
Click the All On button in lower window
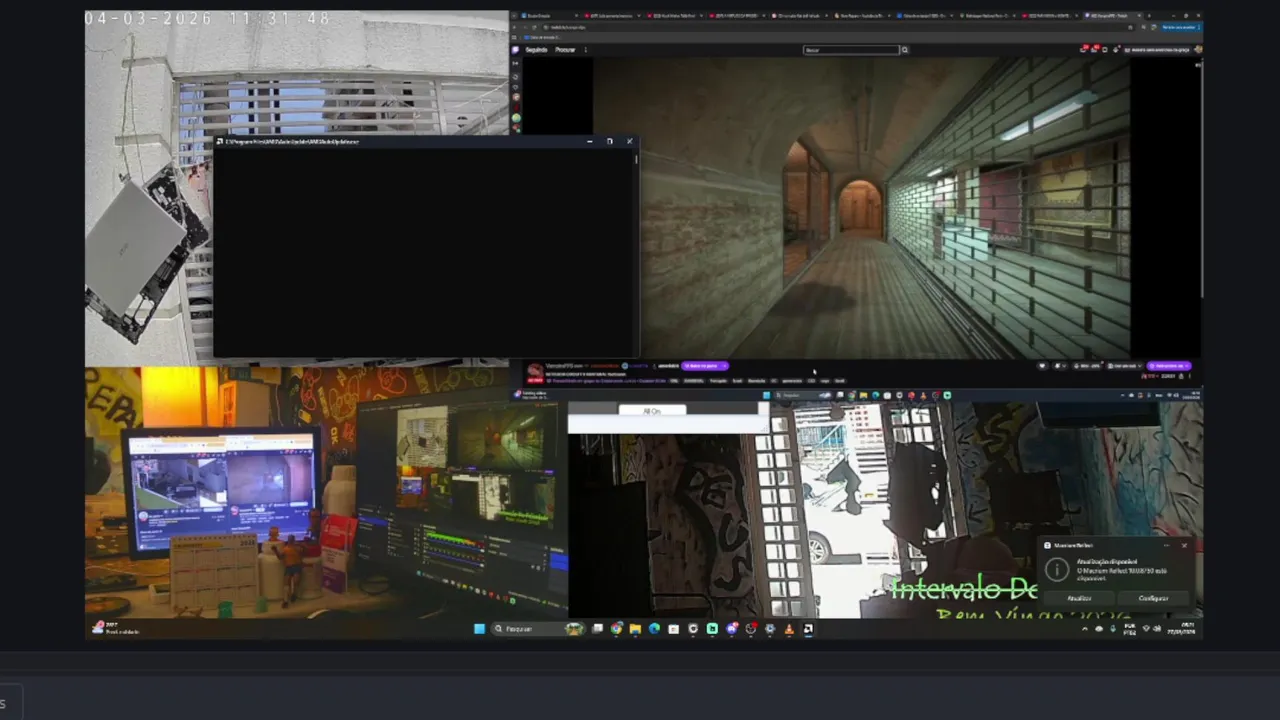(x=651, y=411)
